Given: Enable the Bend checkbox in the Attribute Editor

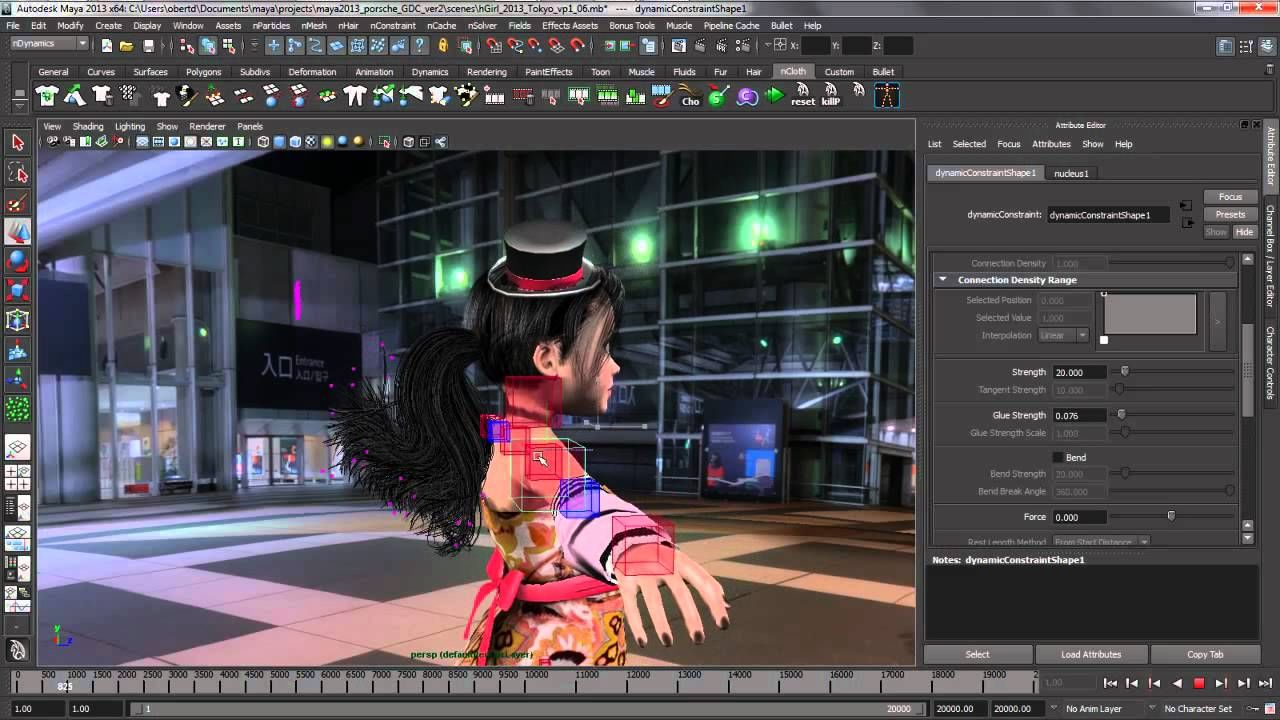Looking at the screenshot, I should click(x=1058, y=457).
